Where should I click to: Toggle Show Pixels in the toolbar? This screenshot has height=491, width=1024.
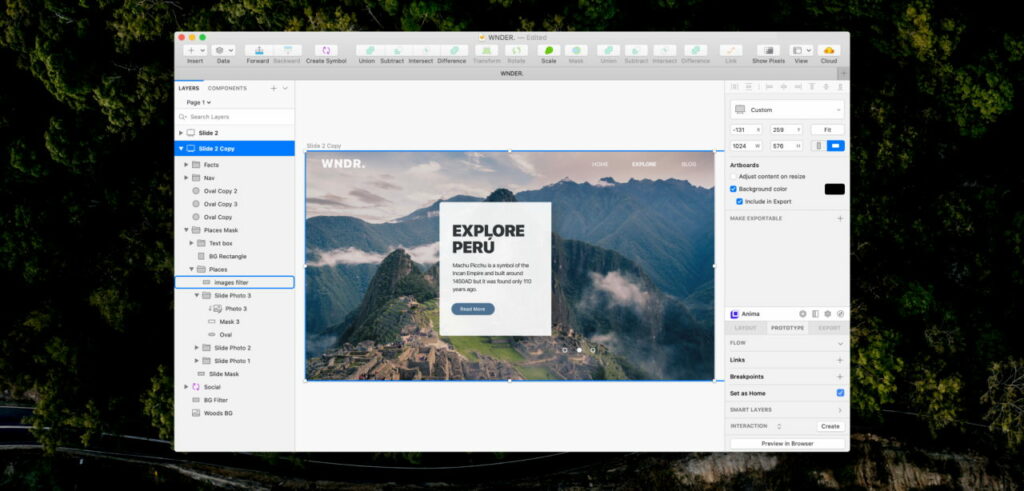[768, 50]
